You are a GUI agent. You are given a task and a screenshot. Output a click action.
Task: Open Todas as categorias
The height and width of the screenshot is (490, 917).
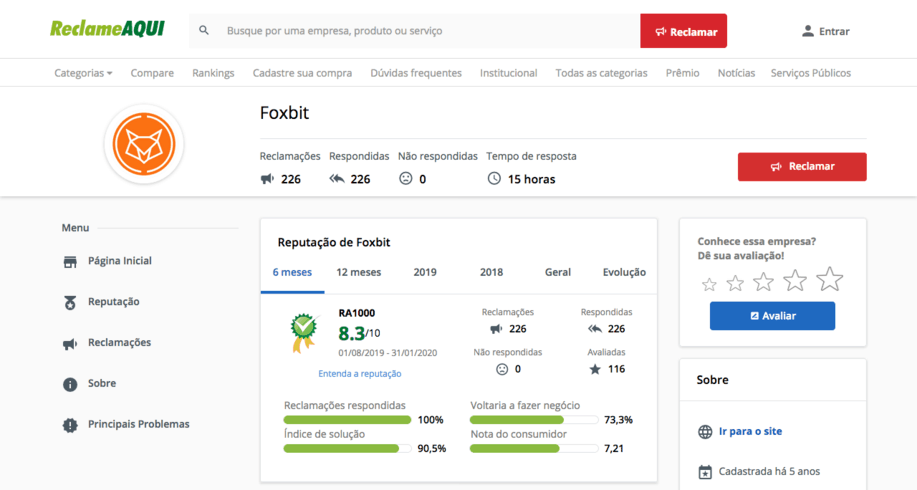(x=601, y=73)
